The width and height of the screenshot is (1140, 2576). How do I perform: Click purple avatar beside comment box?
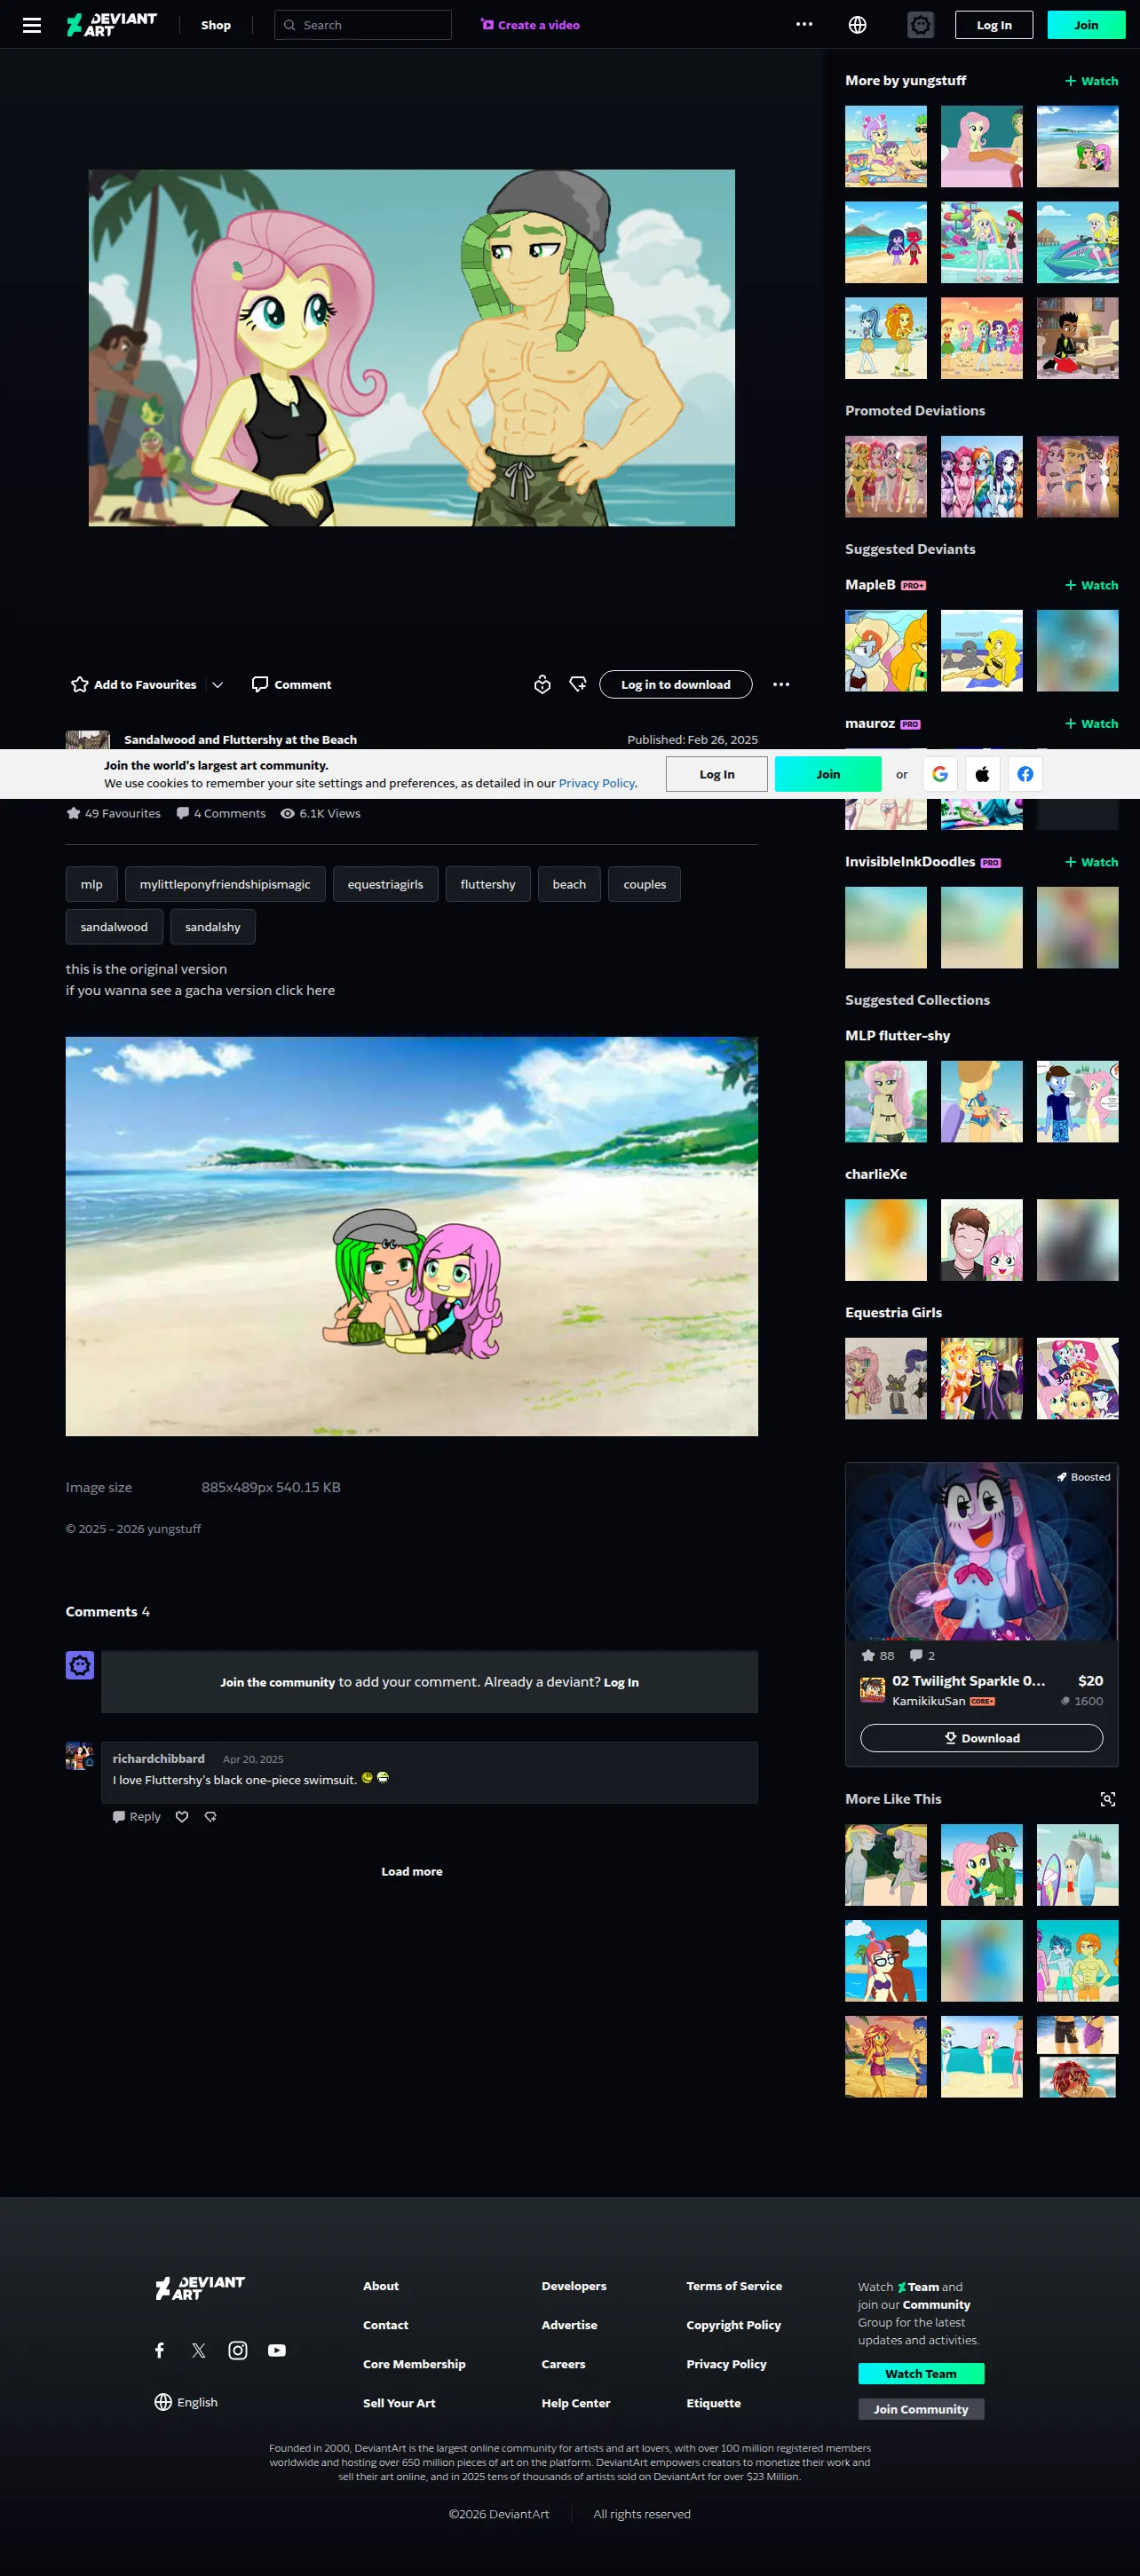tap(80, 1665)
